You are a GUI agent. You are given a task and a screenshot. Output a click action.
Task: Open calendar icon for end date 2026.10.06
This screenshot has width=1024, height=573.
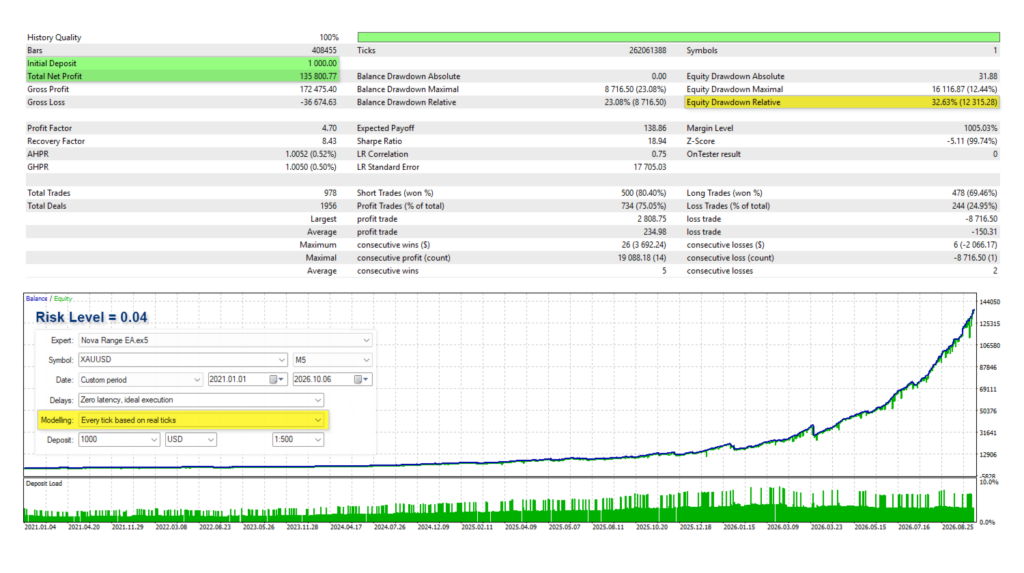[x=358, y=380]
